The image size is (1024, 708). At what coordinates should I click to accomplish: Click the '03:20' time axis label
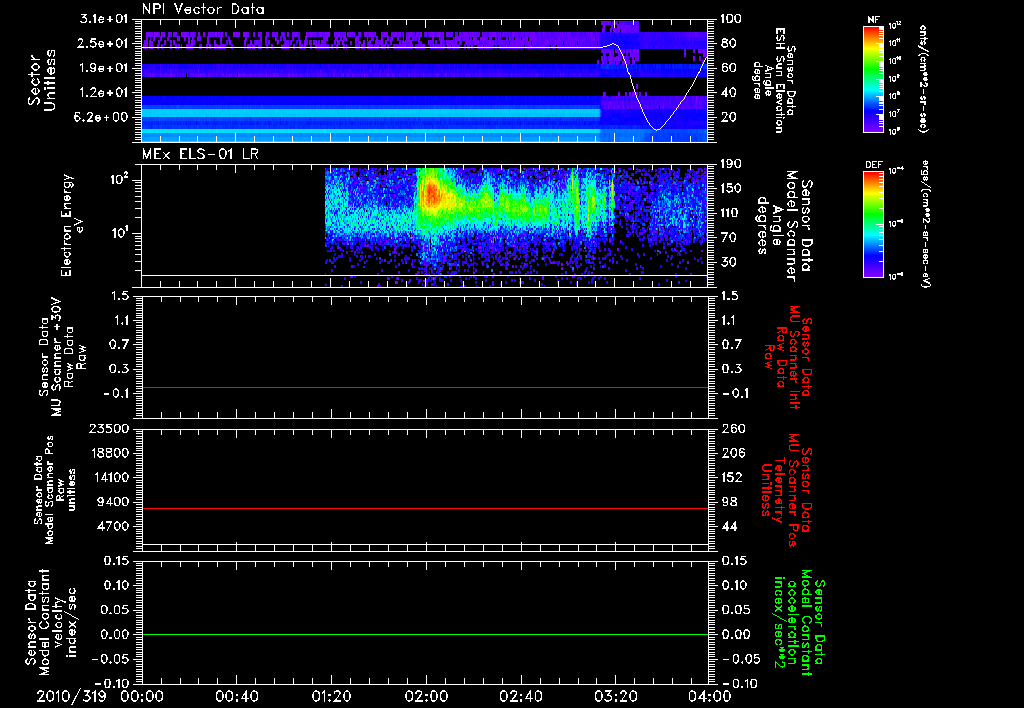pos(615,696)
